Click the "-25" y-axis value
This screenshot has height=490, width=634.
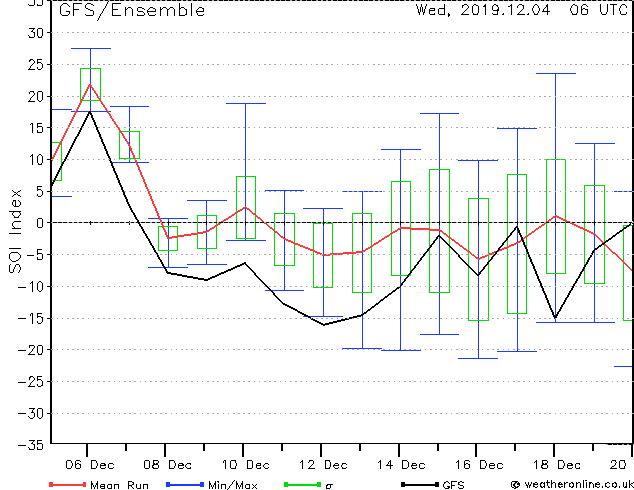[32, 382]
